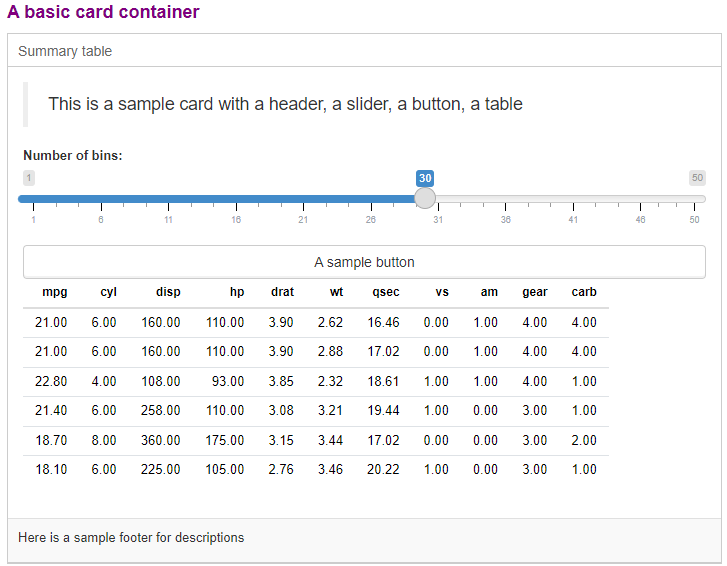Click the 'A basic card container' heading
This screenshot has height=566, width=727.
[103, 12]
